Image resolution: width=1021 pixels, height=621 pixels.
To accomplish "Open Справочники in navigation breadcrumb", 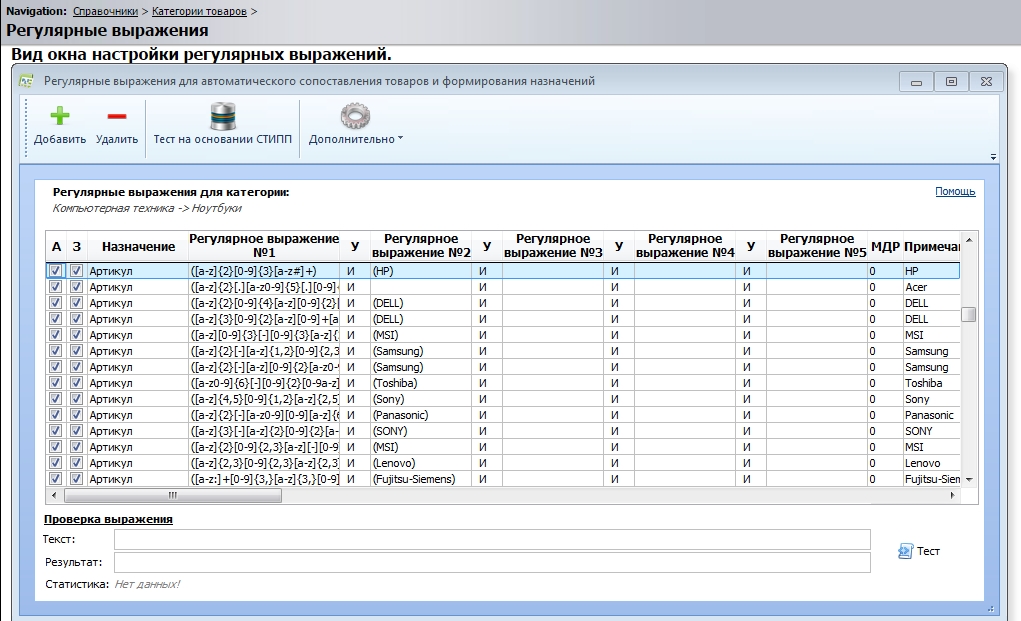I will (x=105, y=11).
